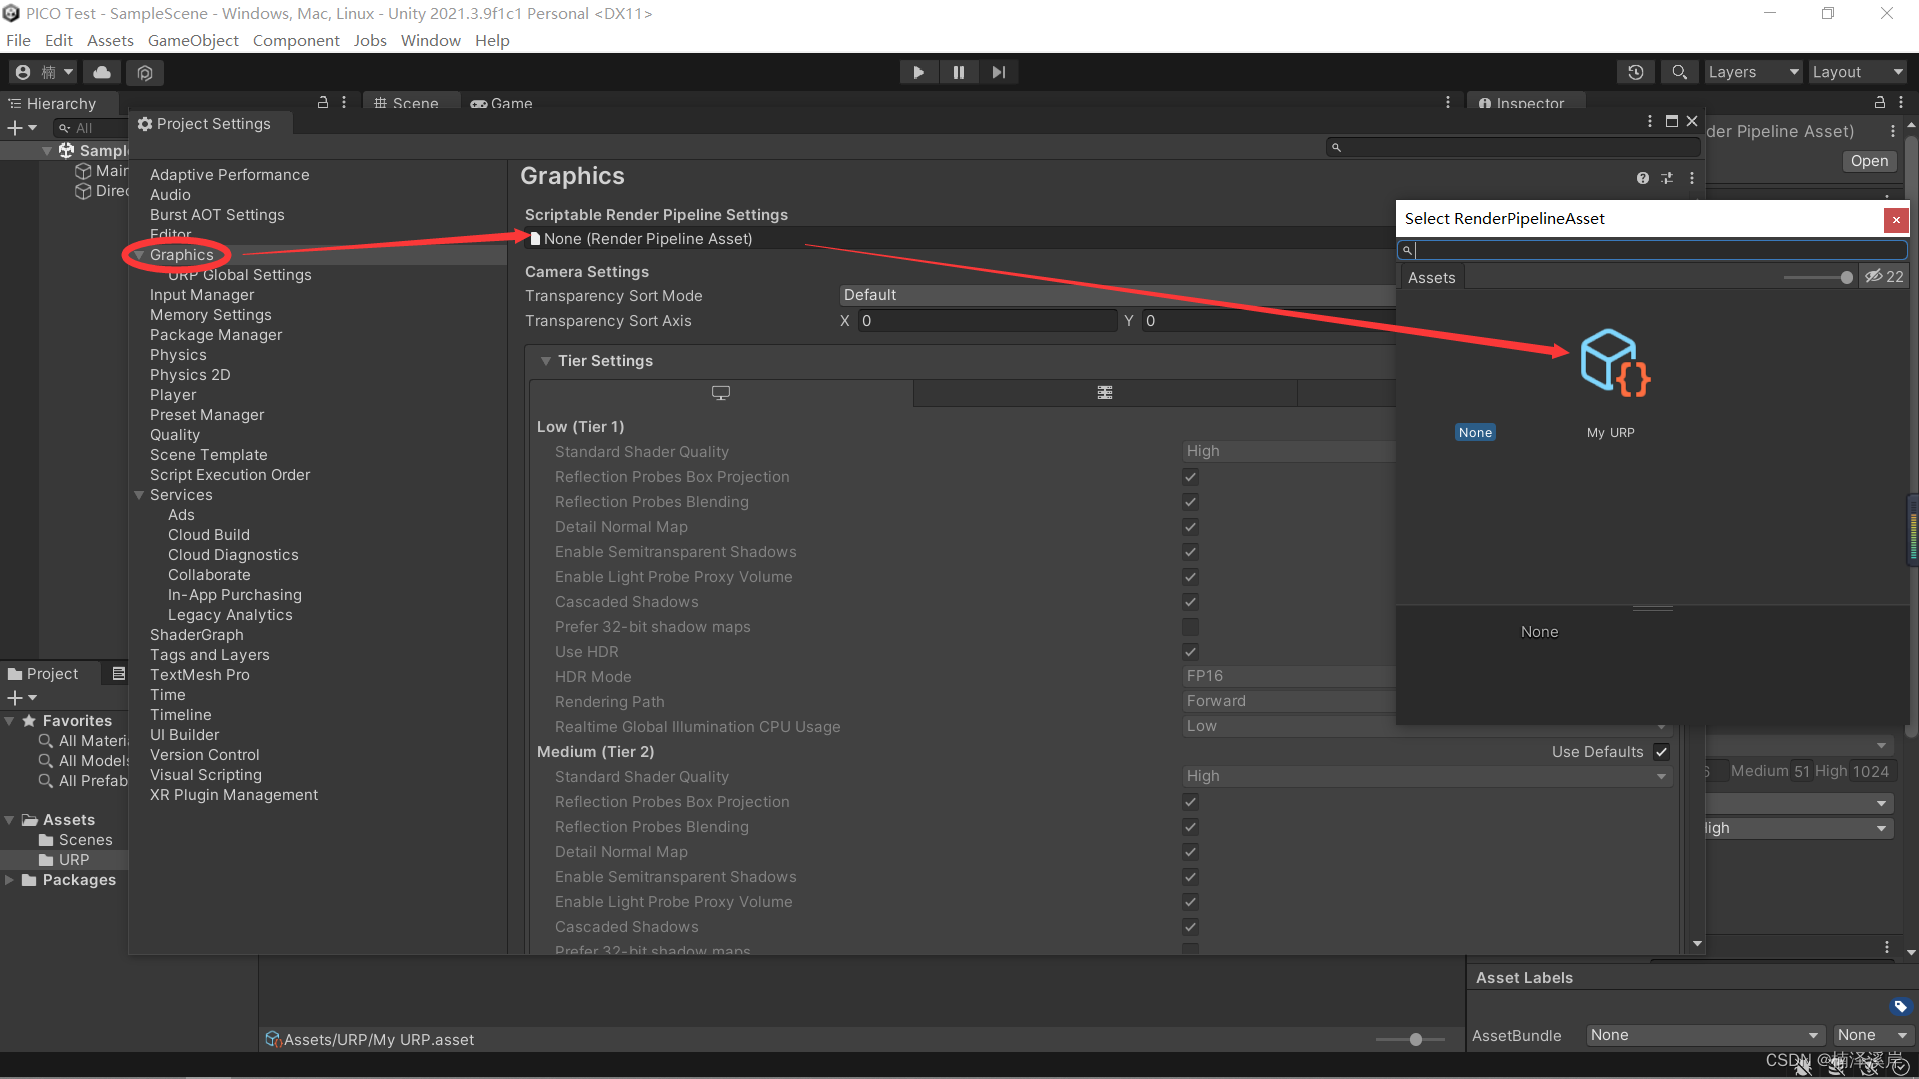This screenshot has height=1079, width=1919.
Task: Switch to the Assets tab in picker
Action: click(1431, 278)
